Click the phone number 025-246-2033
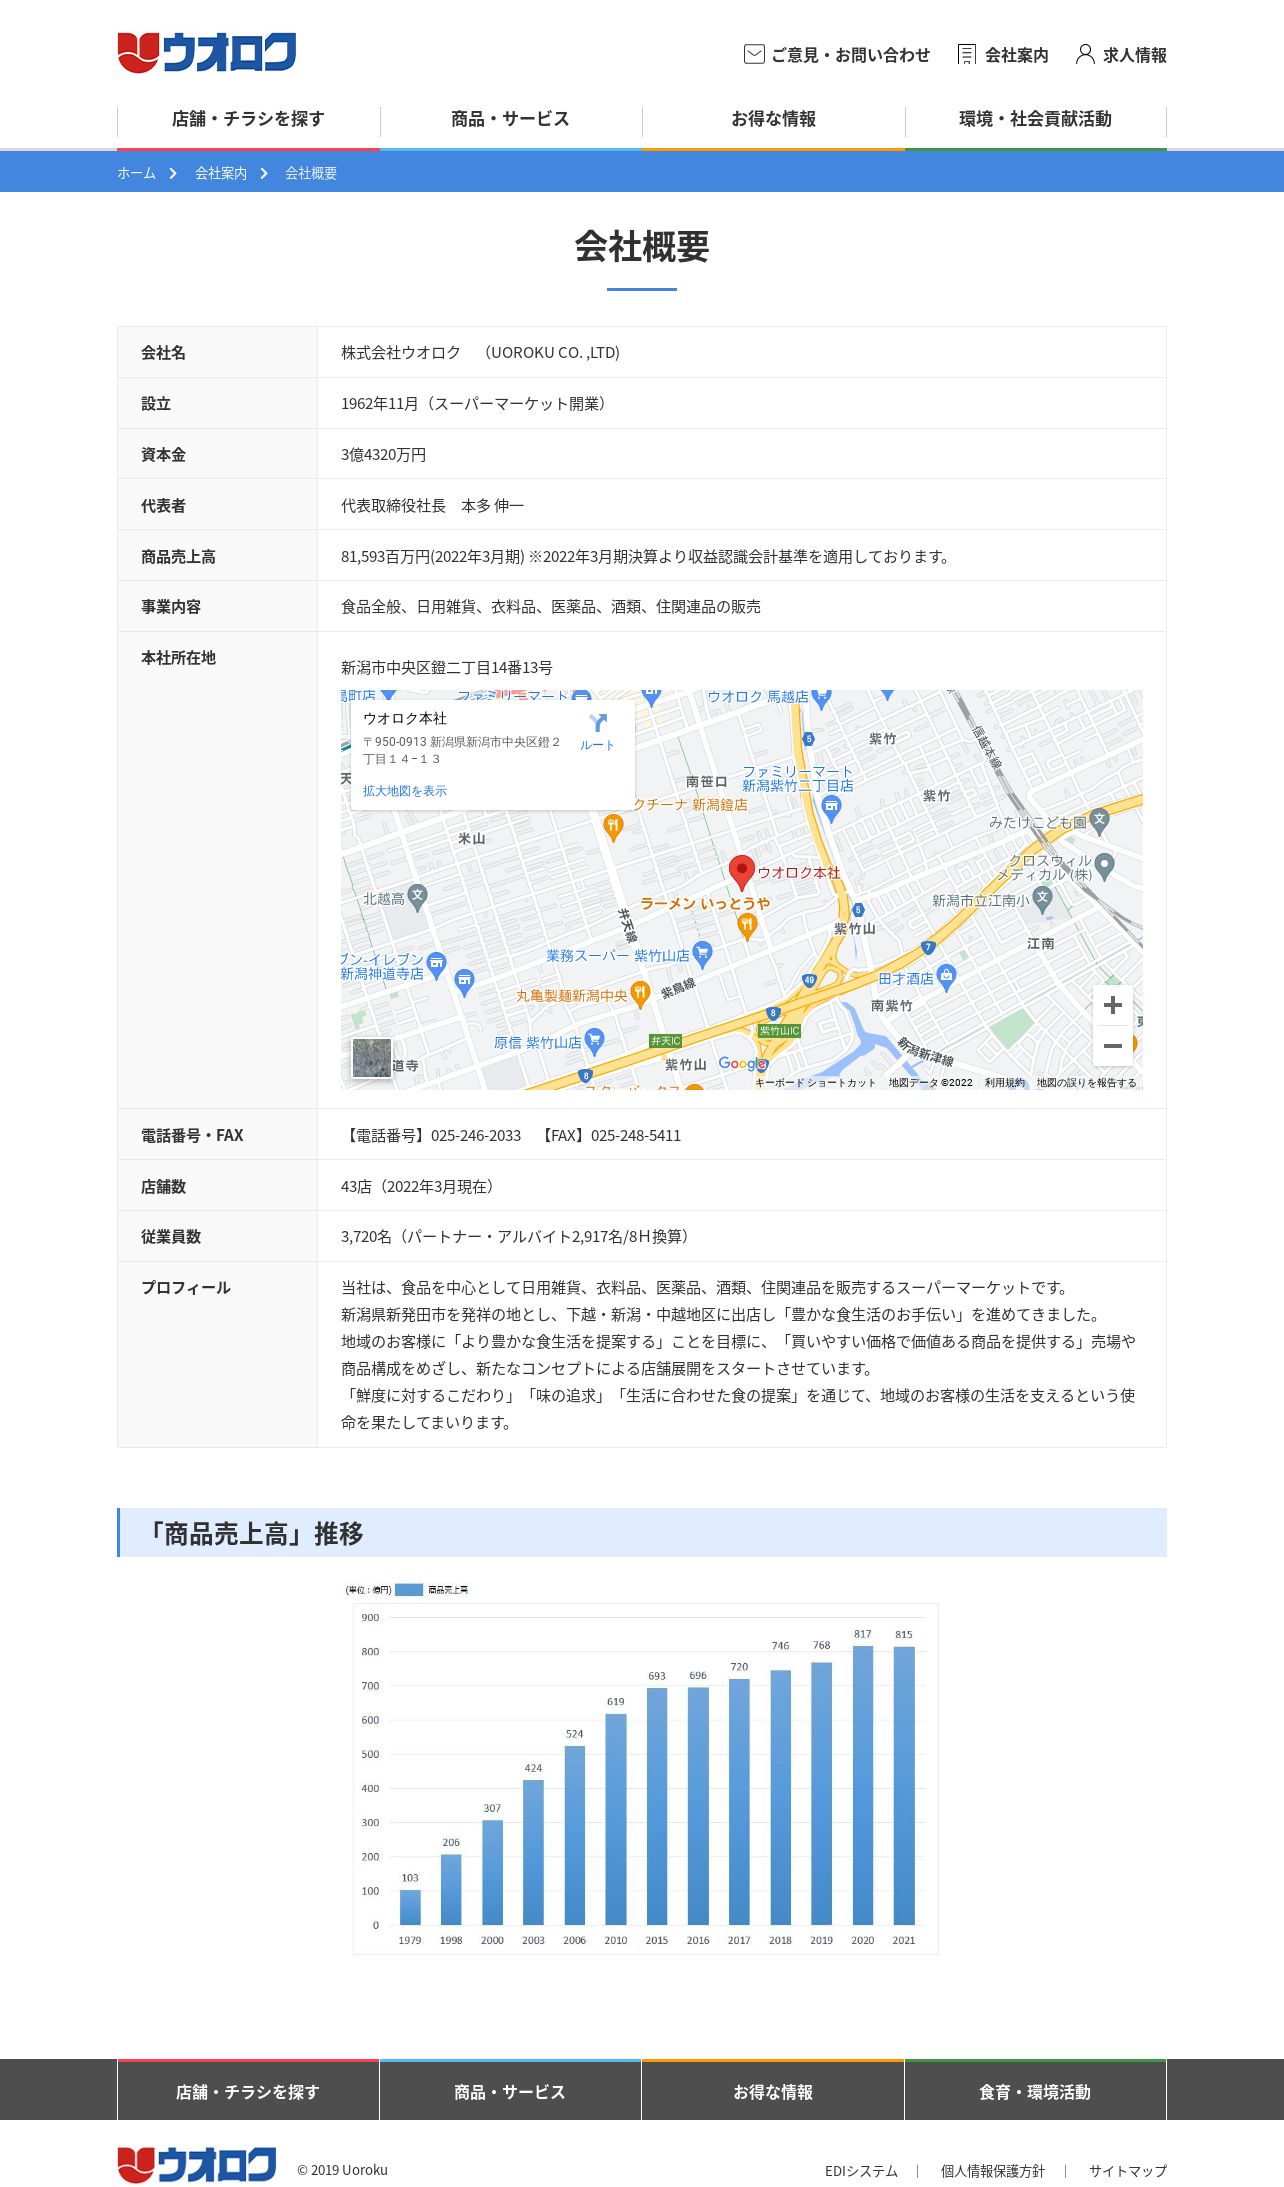This screenshot has height=2187, width=1284. pyautogui.click(x=476, y=1135)
